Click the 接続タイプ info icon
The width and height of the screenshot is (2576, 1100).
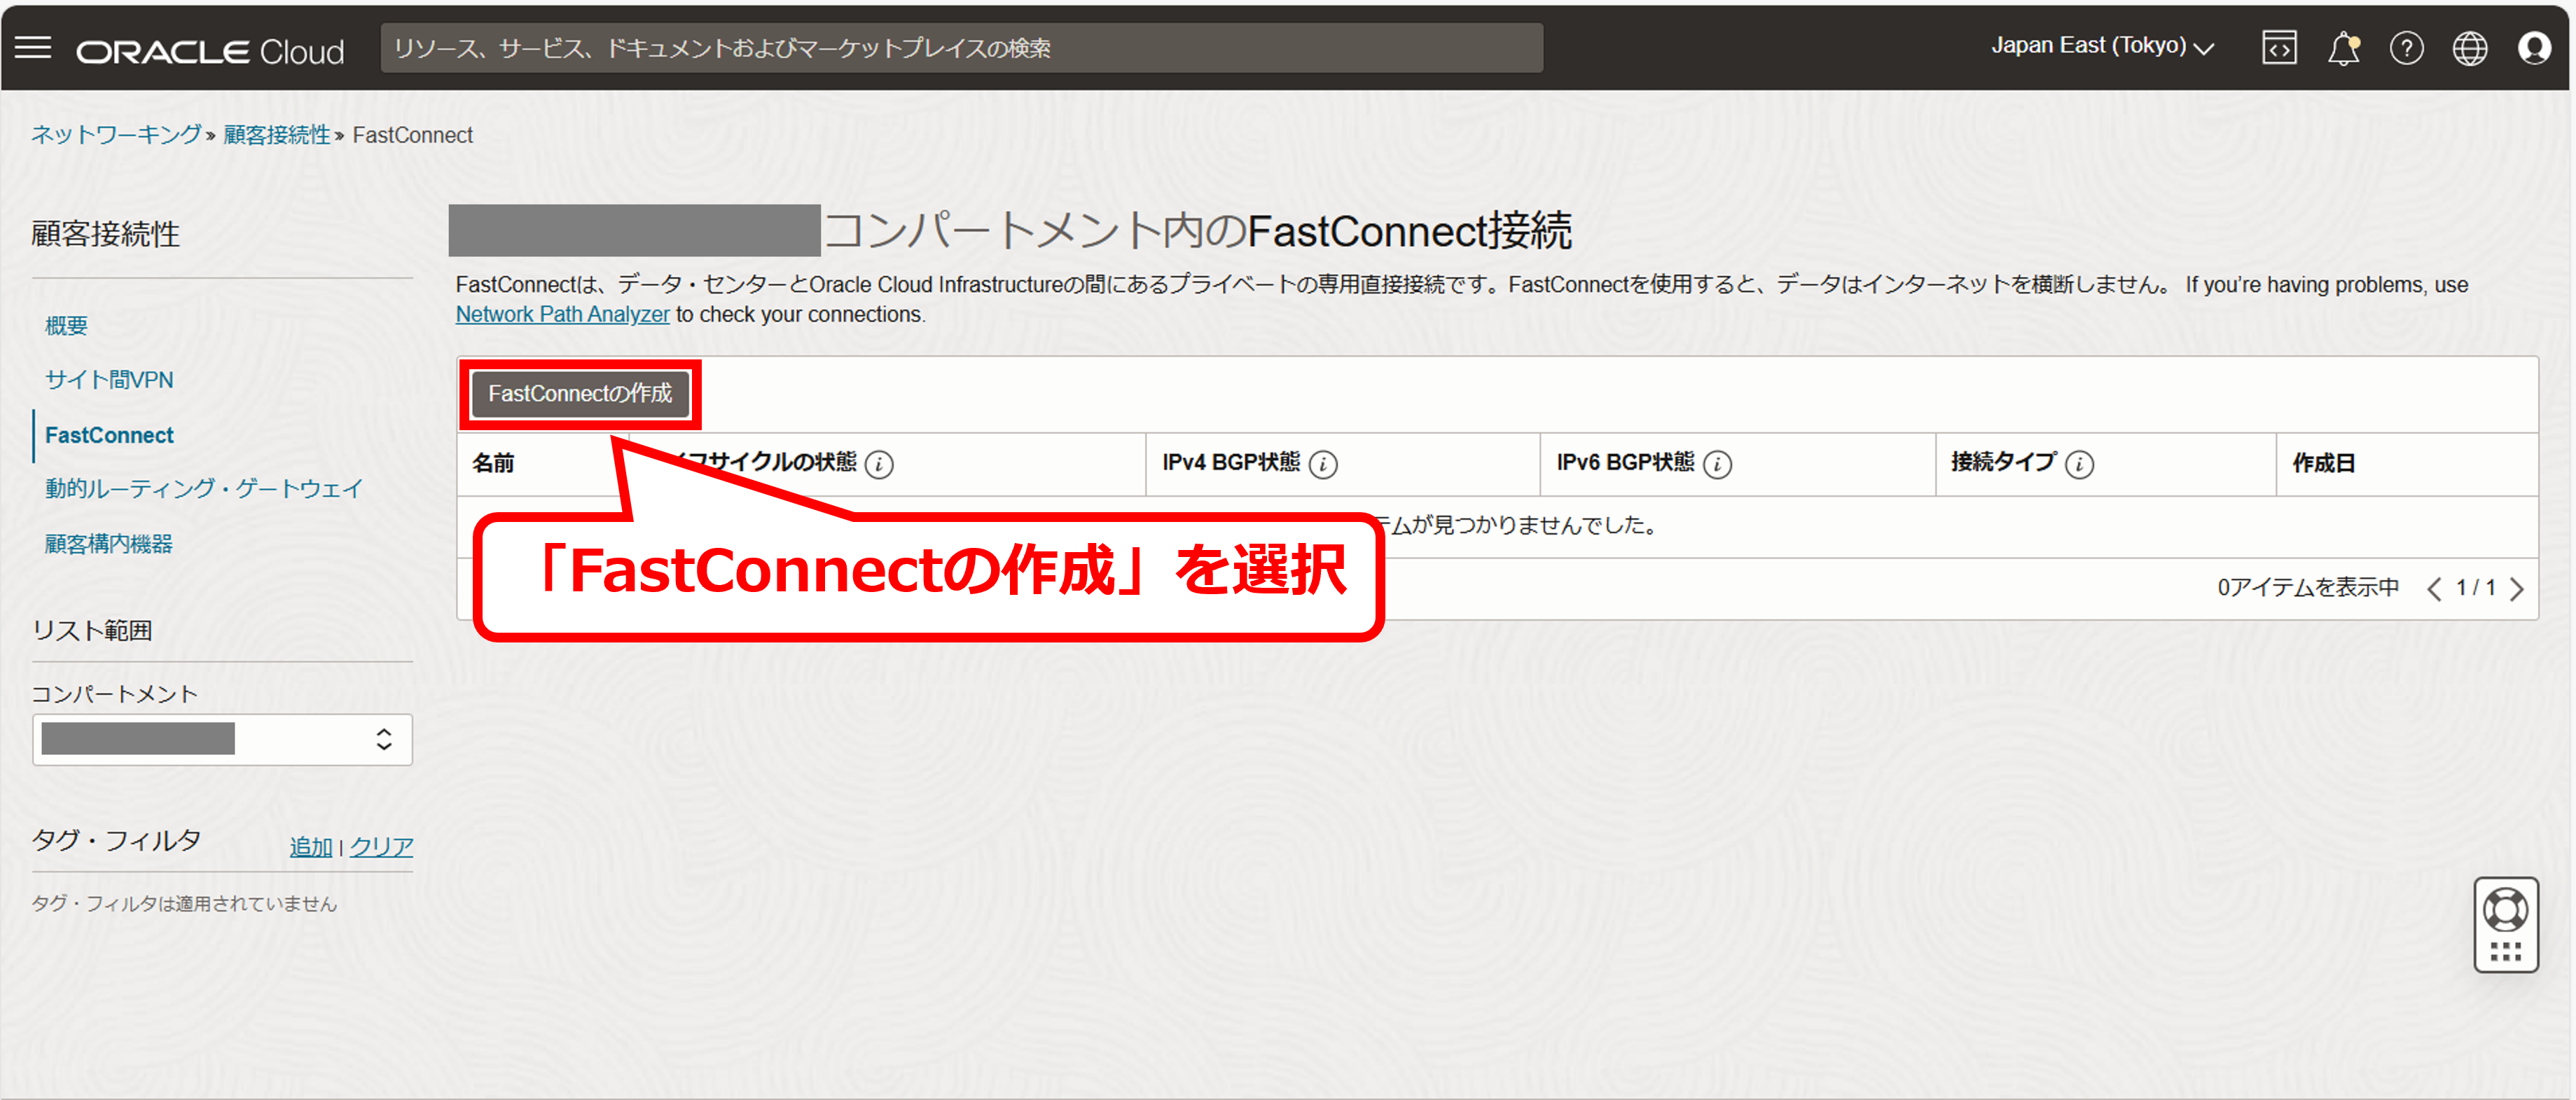coord(2079,464)
